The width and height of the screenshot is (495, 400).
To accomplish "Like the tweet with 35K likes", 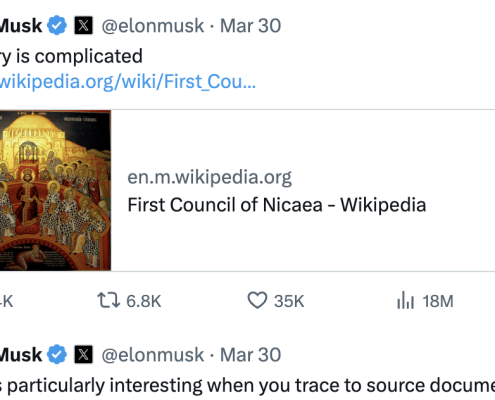I will tap(257, 300).
